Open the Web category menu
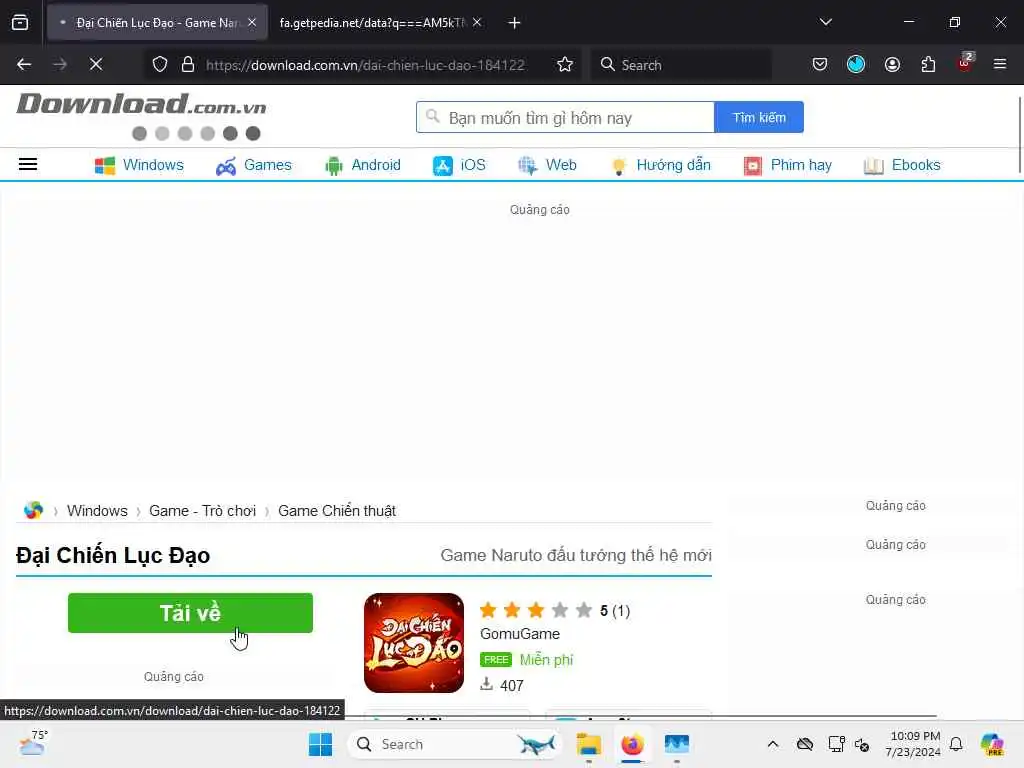Viewport: 1024px width, 768px height. (x=547, y=165)
